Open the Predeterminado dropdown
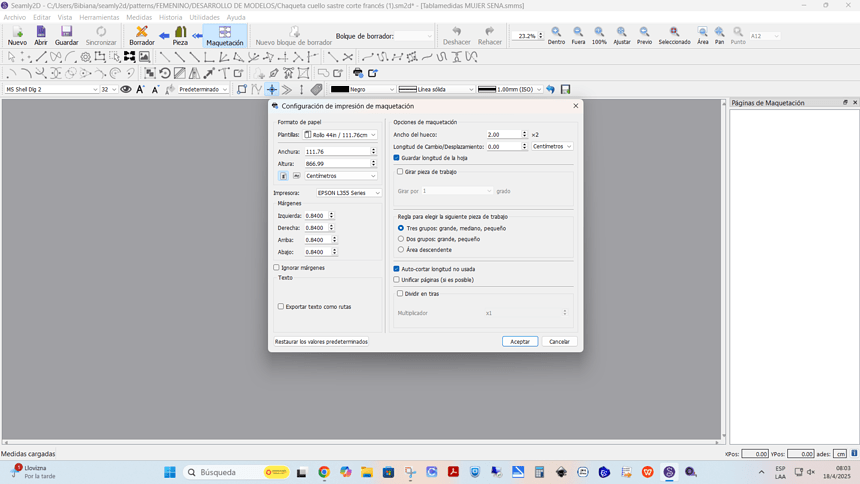 tap(203, 89)
